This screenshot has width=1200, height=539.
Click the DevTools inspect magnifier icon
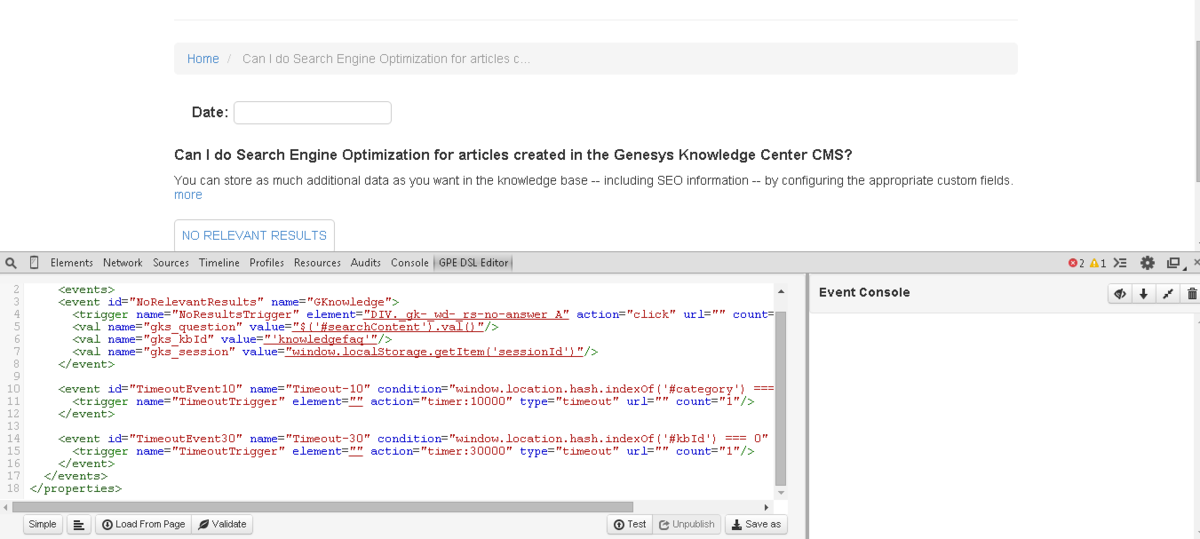point(11,263)
